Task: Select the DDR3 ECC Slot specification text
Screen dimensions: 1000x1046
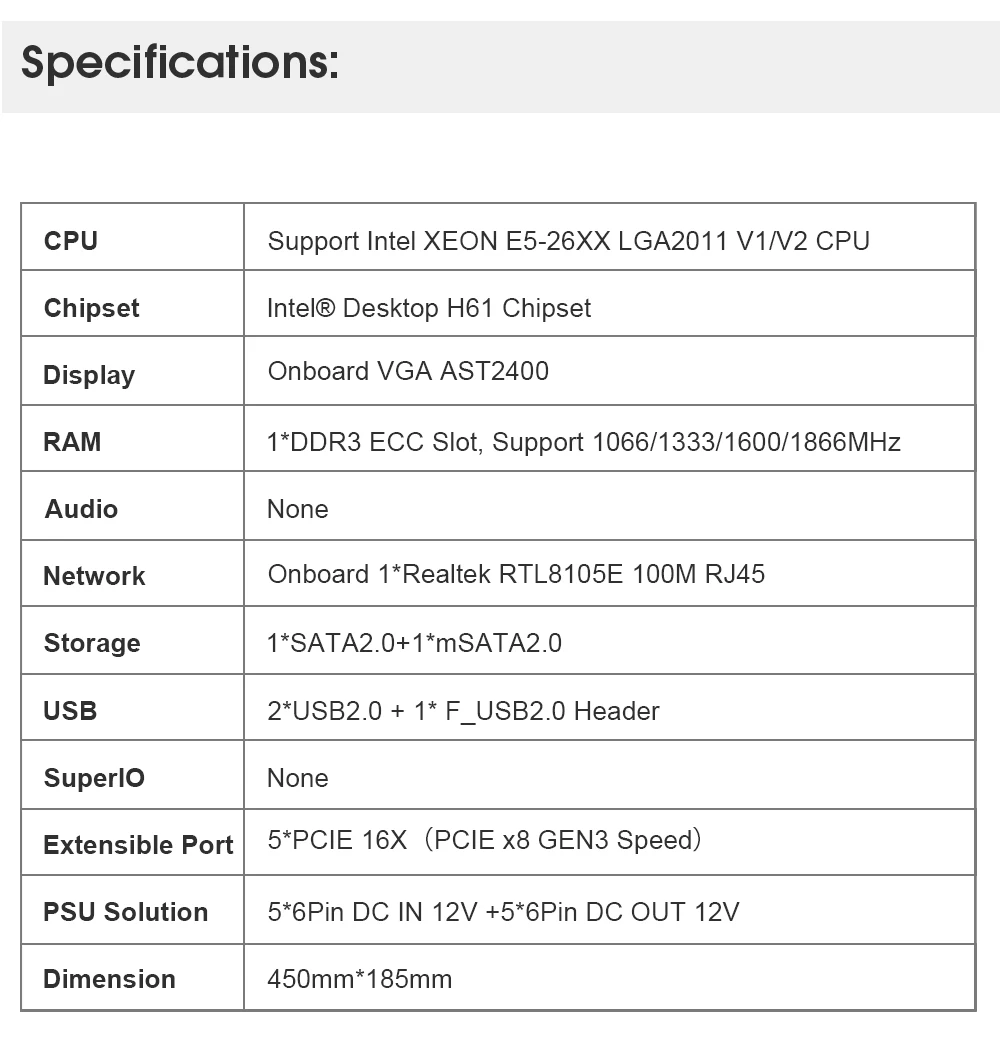Action: tap(584, 442)
